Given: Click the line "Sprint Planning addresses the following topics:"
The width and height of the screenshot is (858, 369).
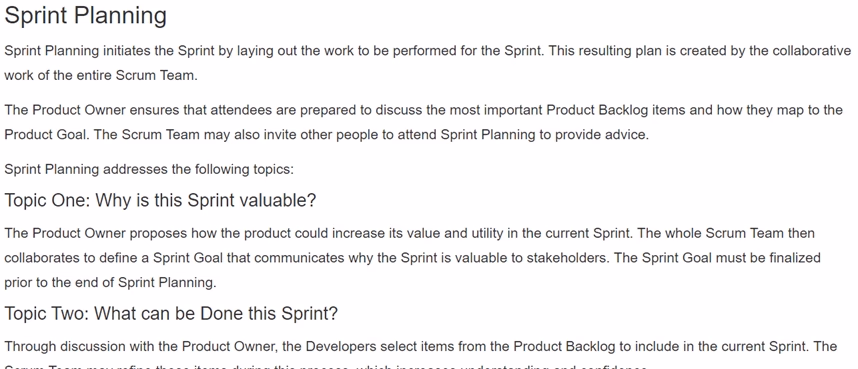Looking at the screenshot, I should click(149, 169).
